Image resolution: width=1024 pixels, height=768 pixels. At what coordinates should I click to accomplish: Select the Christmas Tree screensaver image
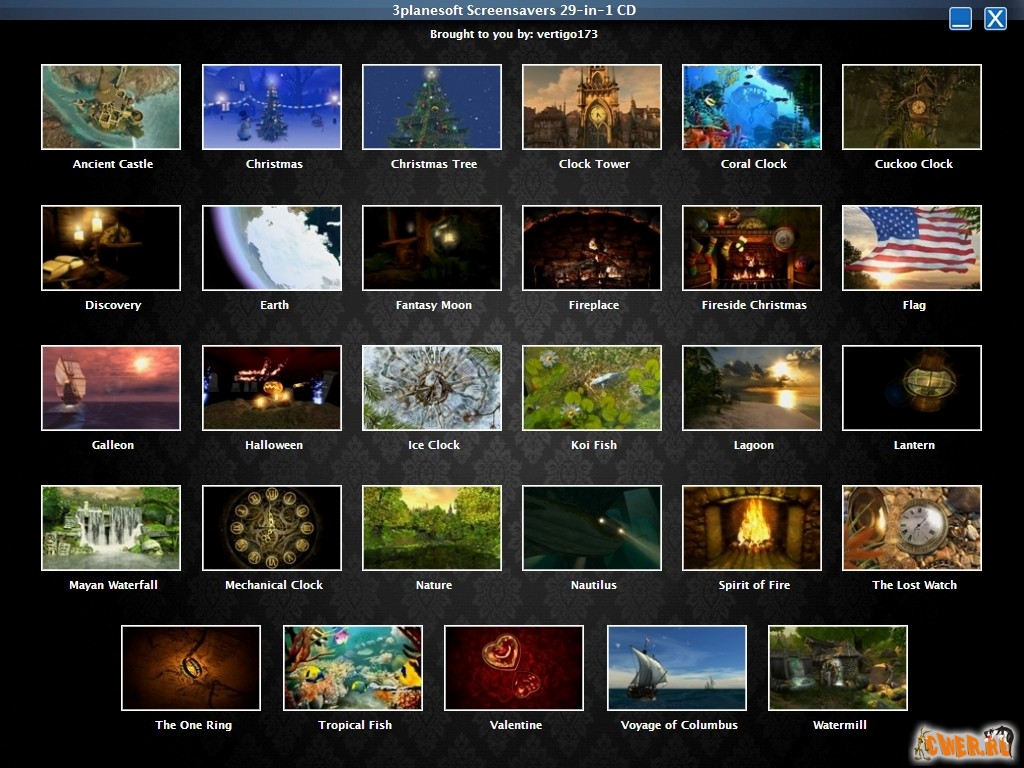[431, 107]
